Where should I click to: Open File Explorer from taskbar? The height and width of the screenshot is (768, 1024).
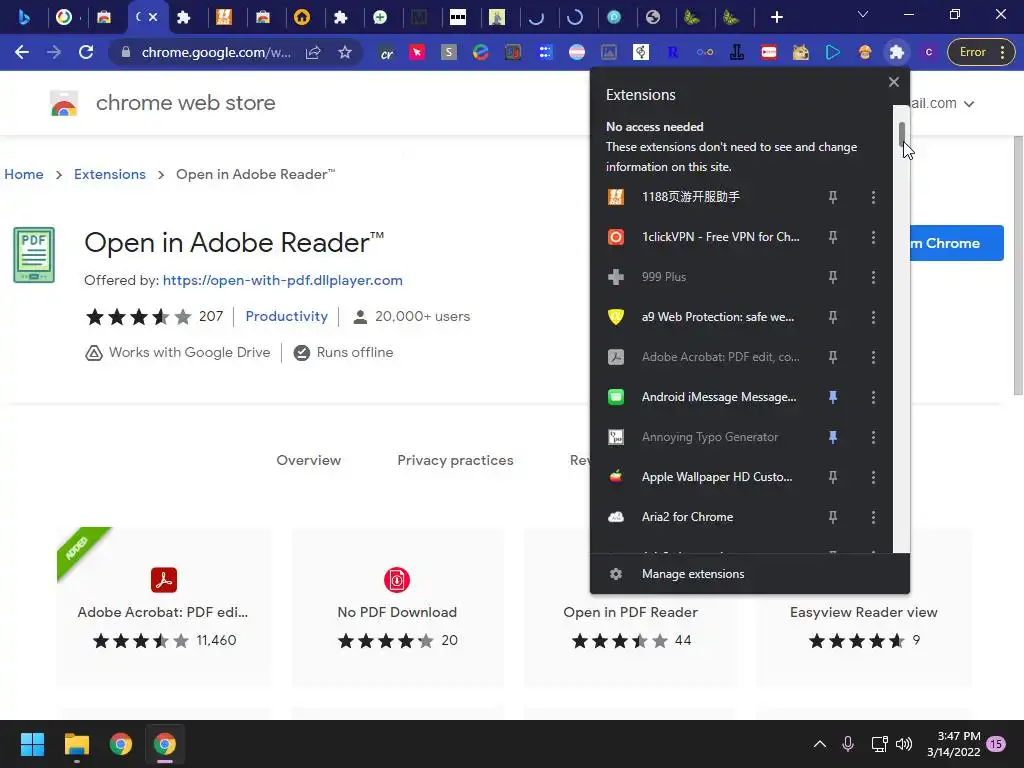76,744
